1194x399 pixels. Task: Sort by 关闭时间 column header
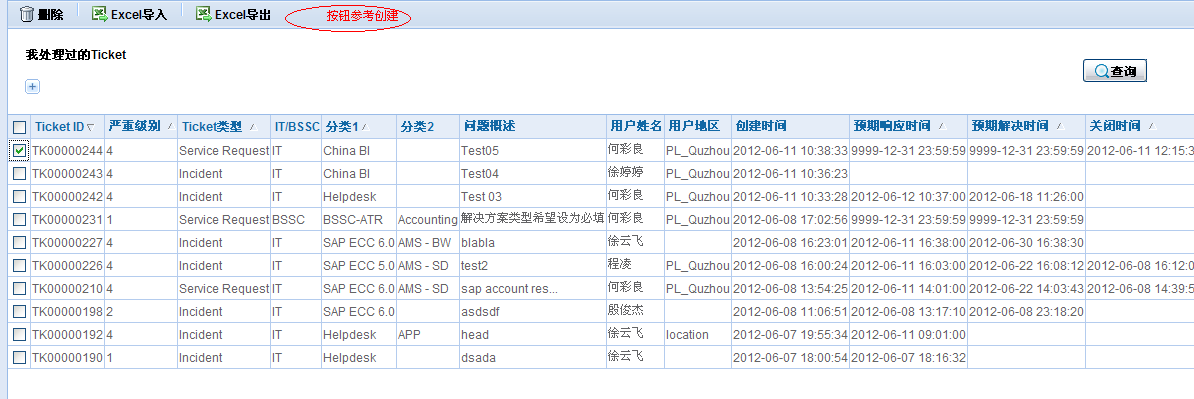1139,126
